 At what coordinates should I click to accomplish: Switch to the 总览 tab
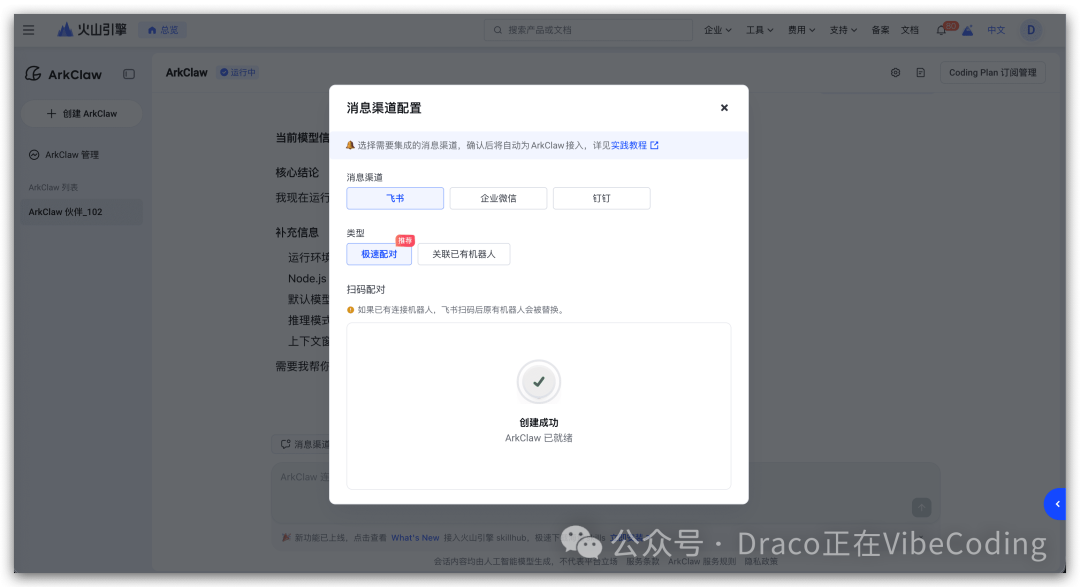point(162,29)
